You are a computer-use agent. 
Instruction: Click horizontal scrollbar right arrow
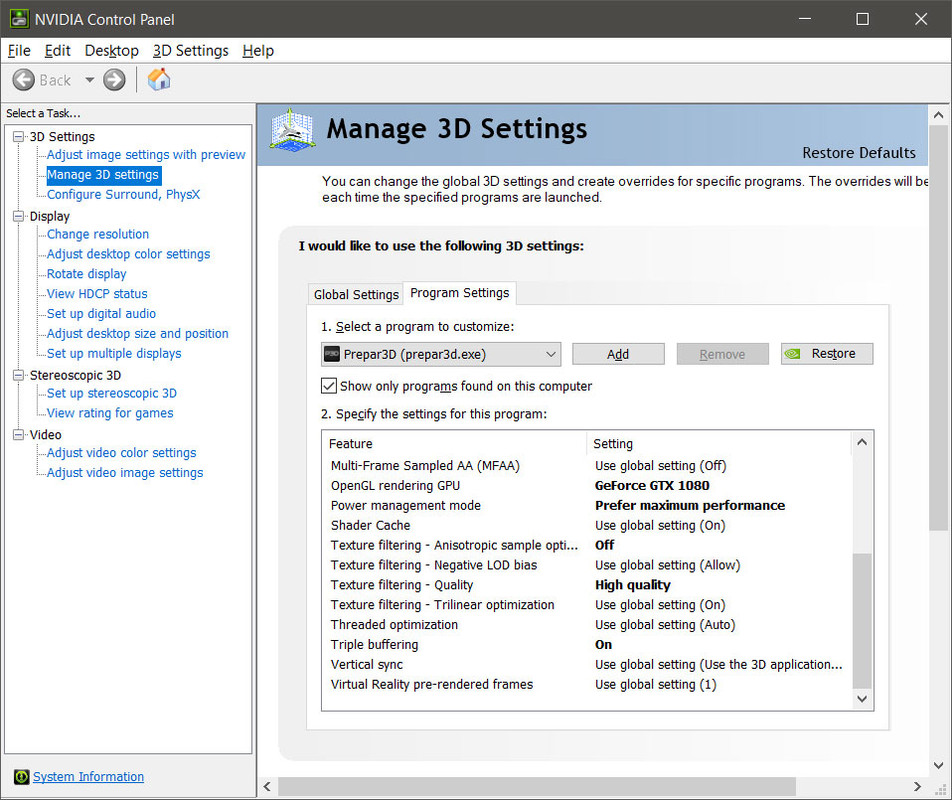tap(917, 787)
